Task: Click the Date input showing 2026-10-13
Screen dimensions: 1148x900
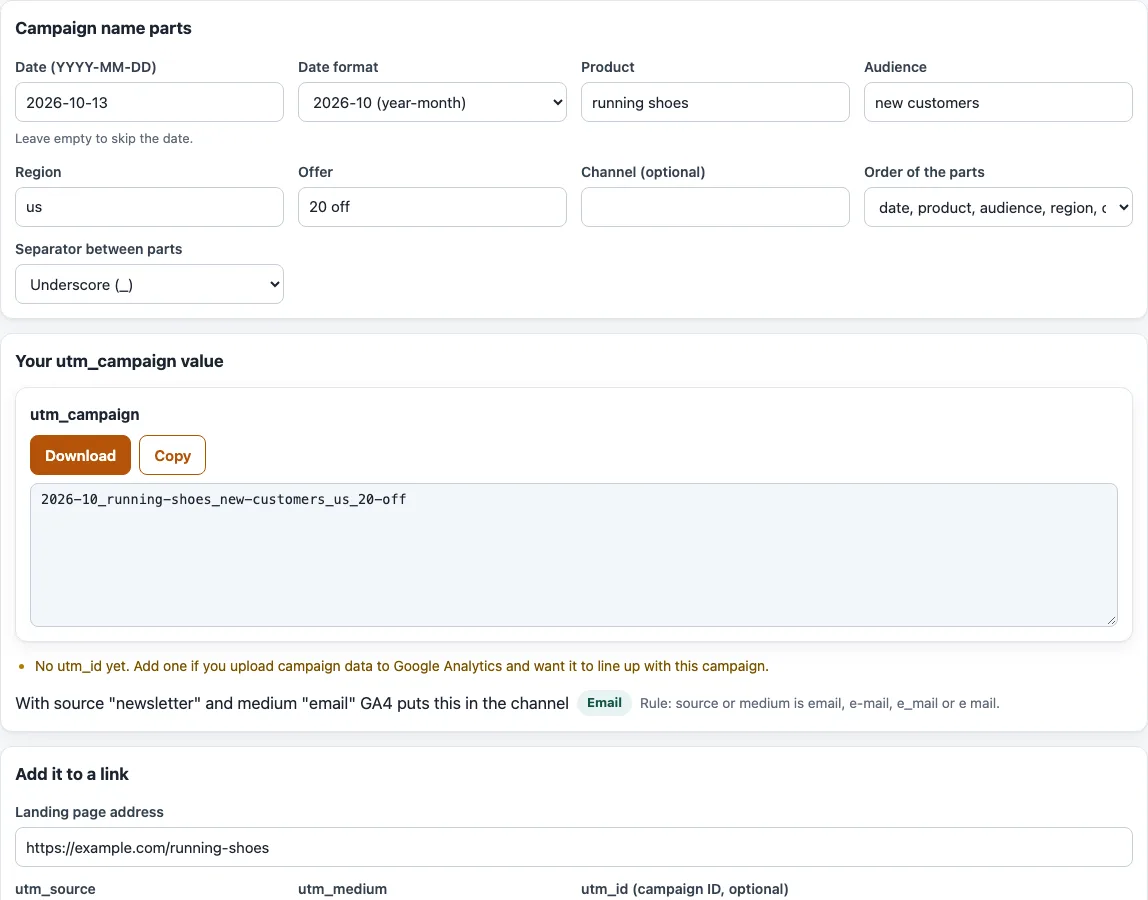Action: [x=149, y=102]
